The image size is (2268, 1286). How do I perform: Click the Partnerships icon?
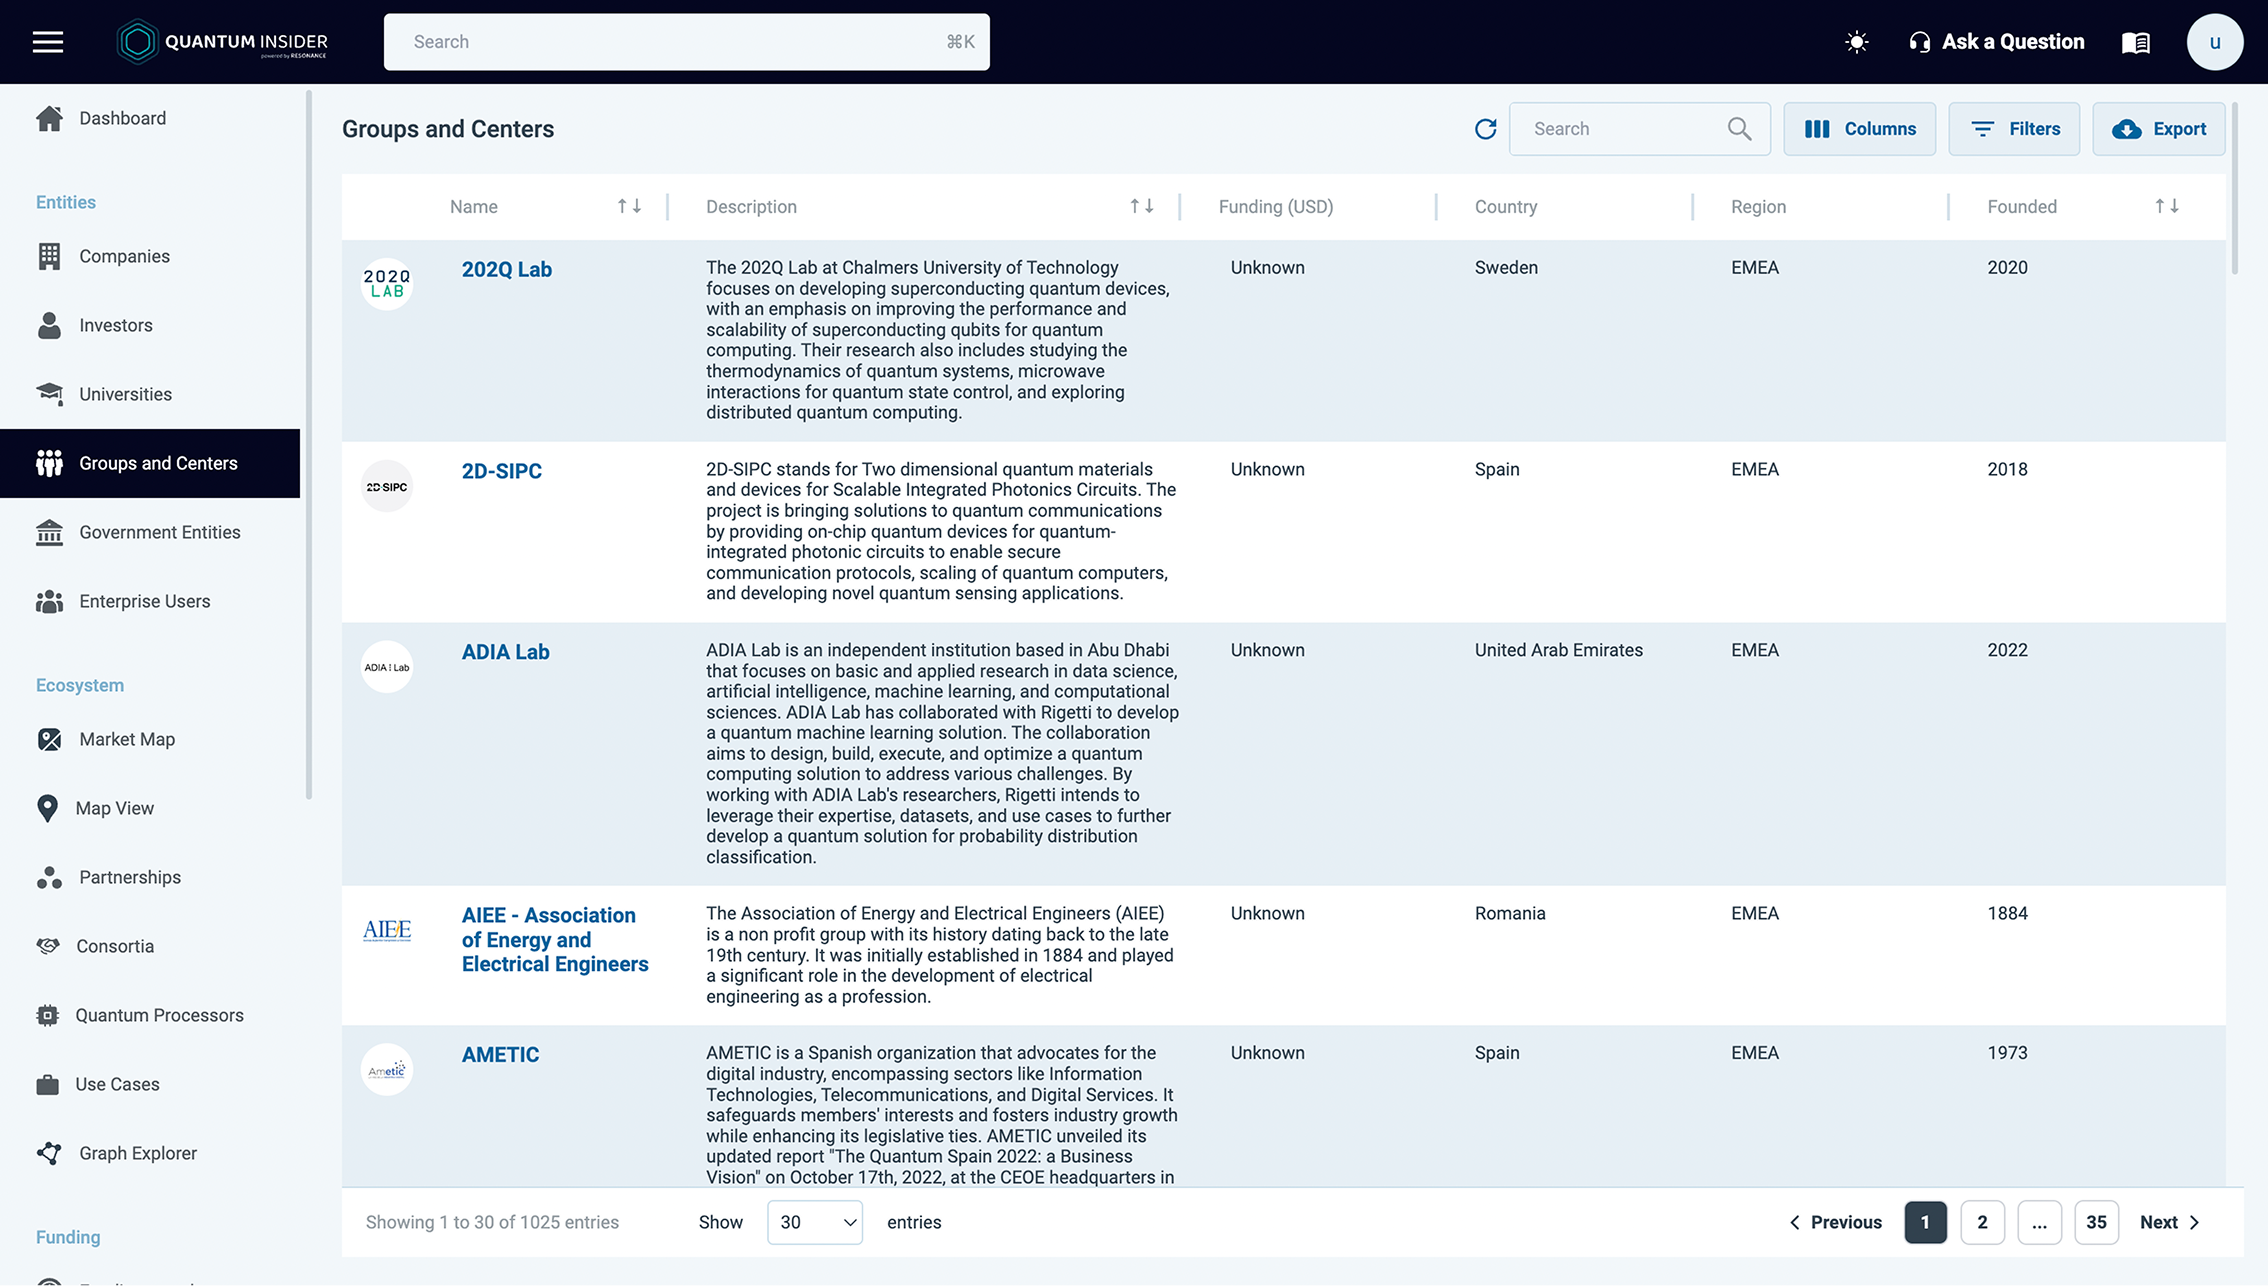point(49,877)
